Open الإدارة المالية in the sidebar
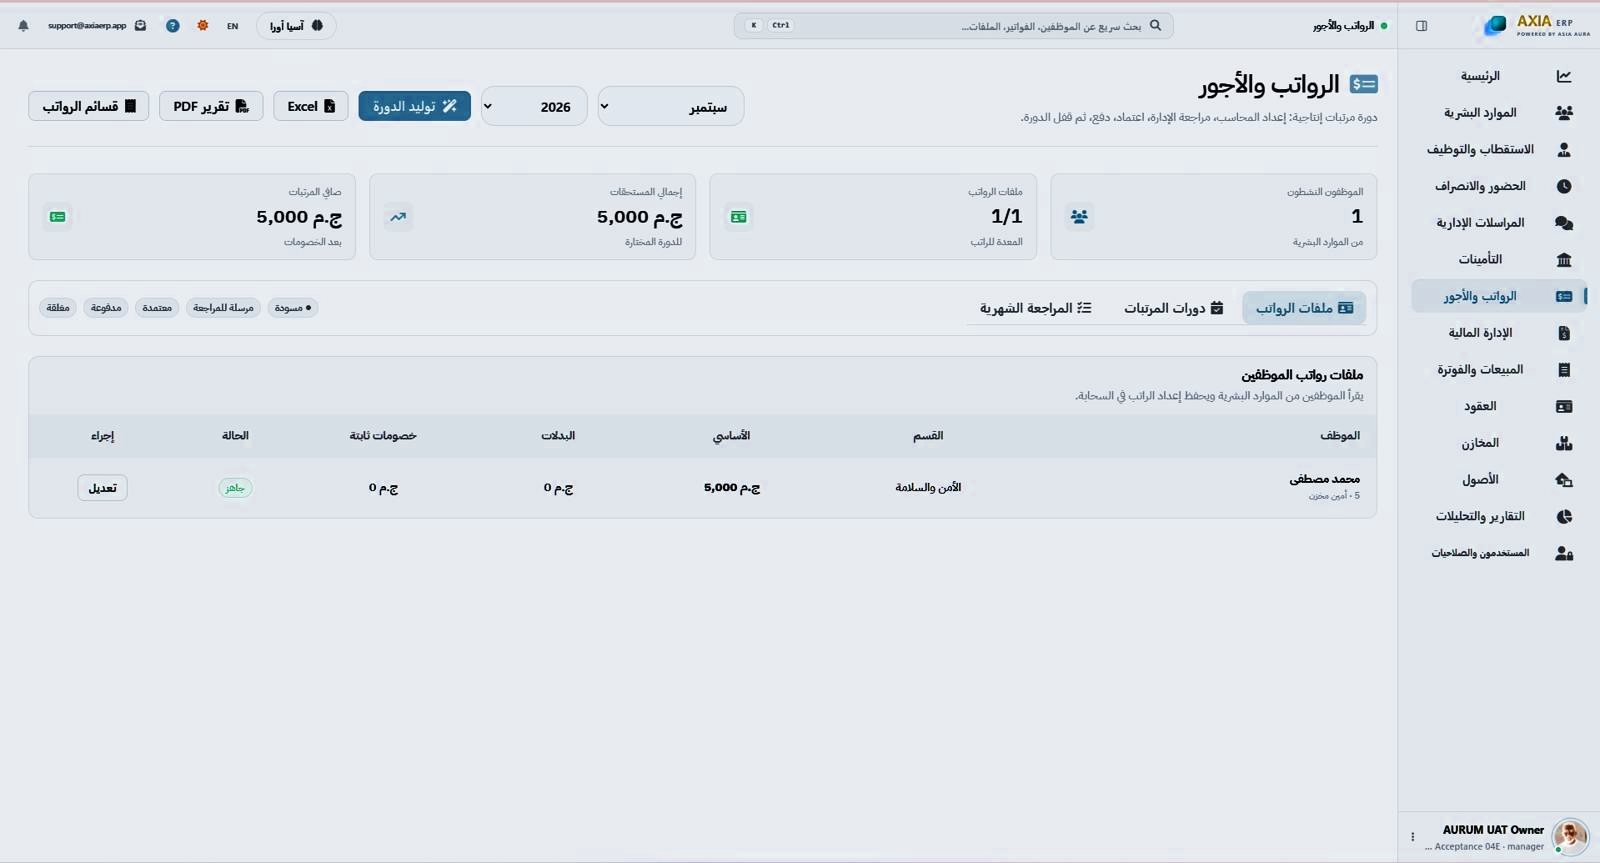The width and height of the screenshot is (1600, 863). (1498, 333)
